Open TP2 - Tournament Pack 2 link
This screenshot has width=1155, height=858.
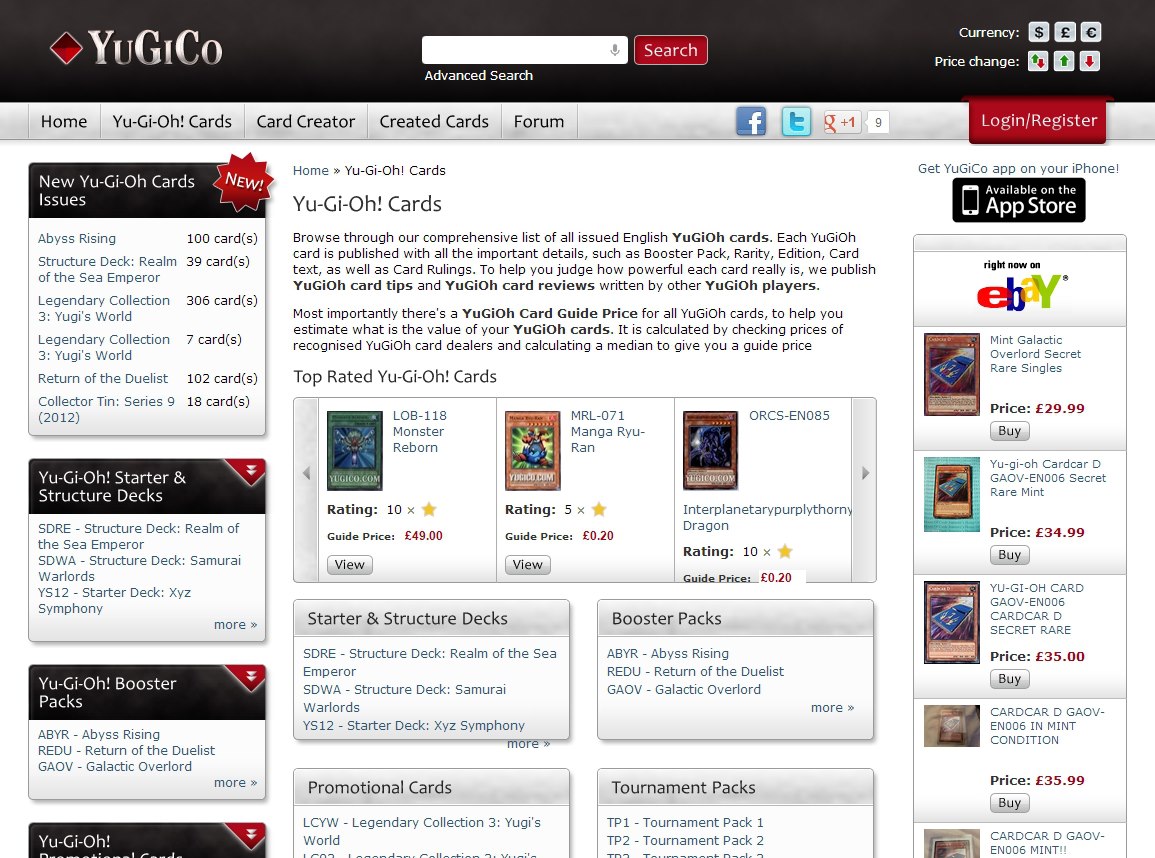coord(685,840)
